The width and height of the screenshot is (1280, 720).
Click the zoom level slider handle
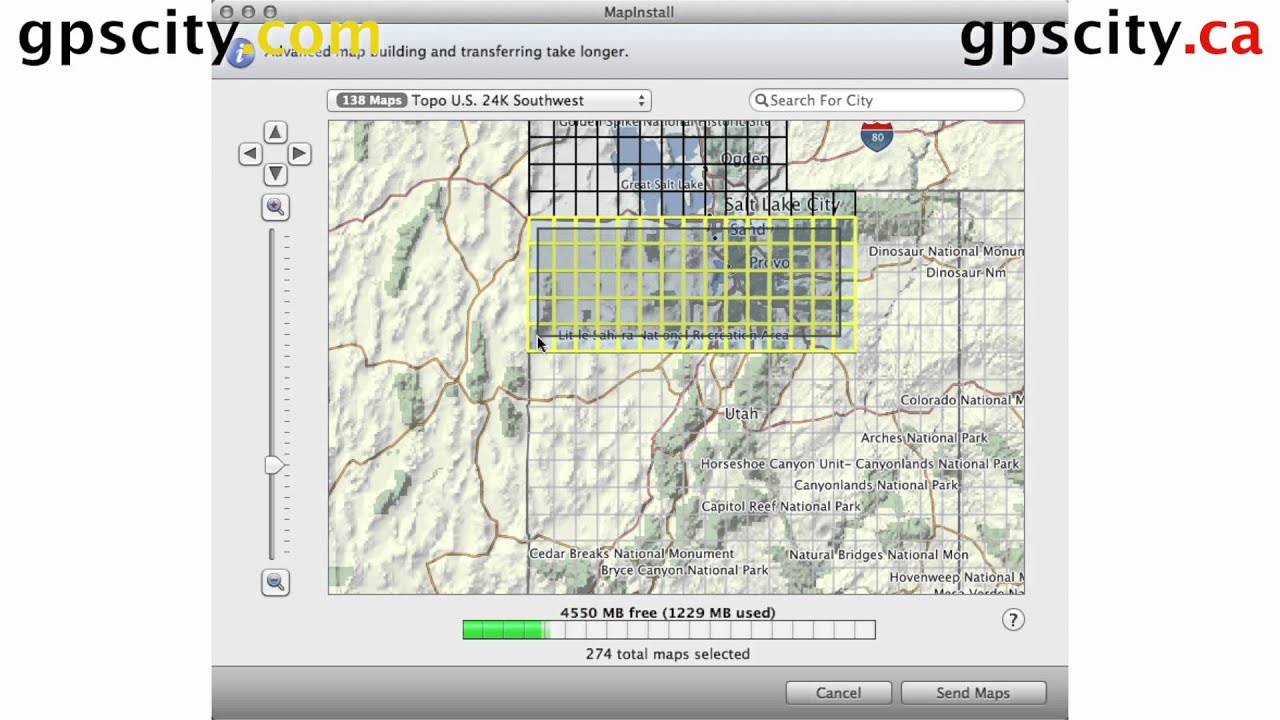[273, 465]
